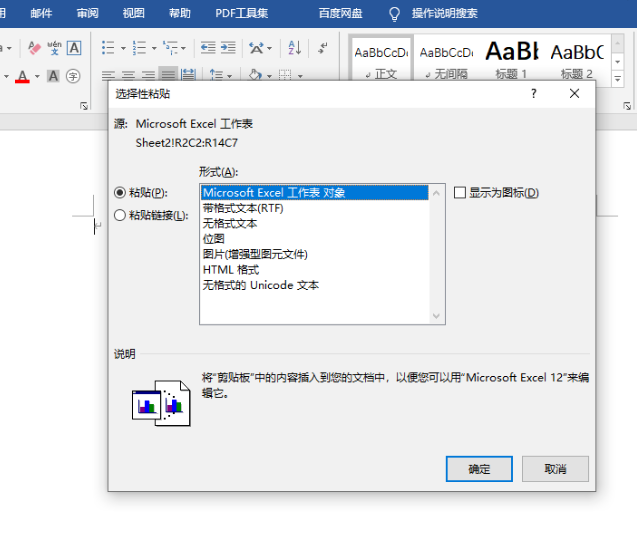The height and width of the screenshot is (546, 637).
Task: Select the 粘贴(P) radio button
Action: click(120, 193)
